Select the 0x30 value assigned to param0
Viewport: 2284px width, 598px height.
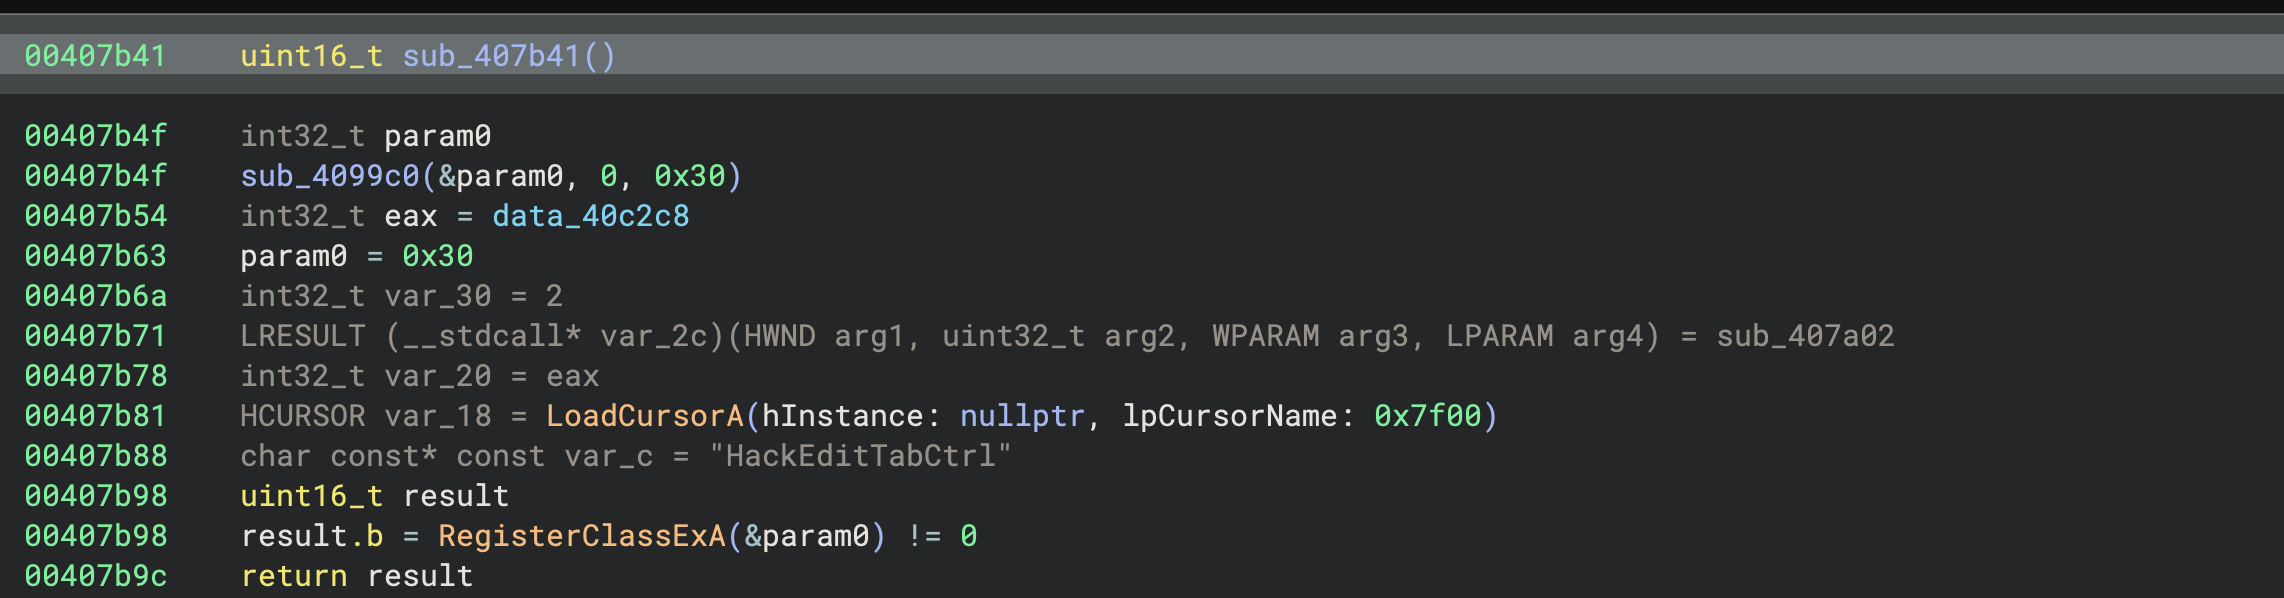[437, 256]
